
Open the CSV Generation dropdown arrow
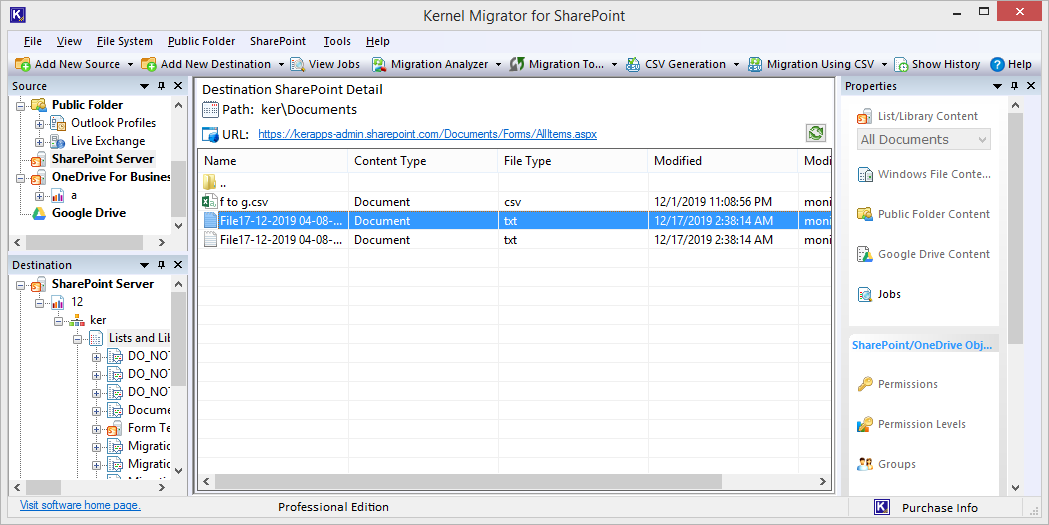[736, 65]
